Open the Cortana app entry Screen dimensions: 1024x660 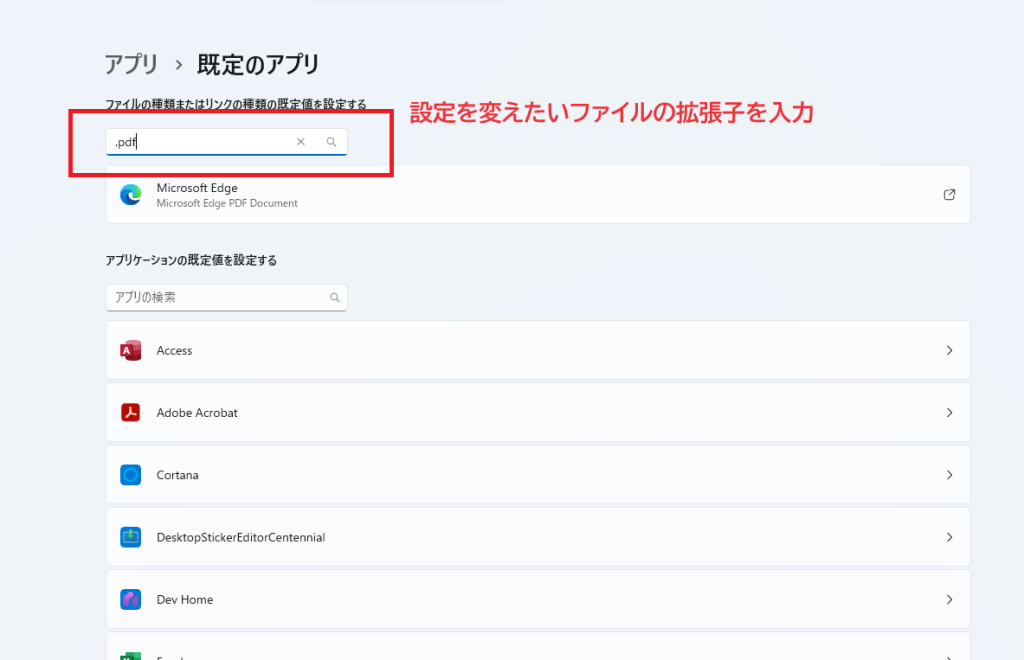pyautogui.click(x=538, y=475)
